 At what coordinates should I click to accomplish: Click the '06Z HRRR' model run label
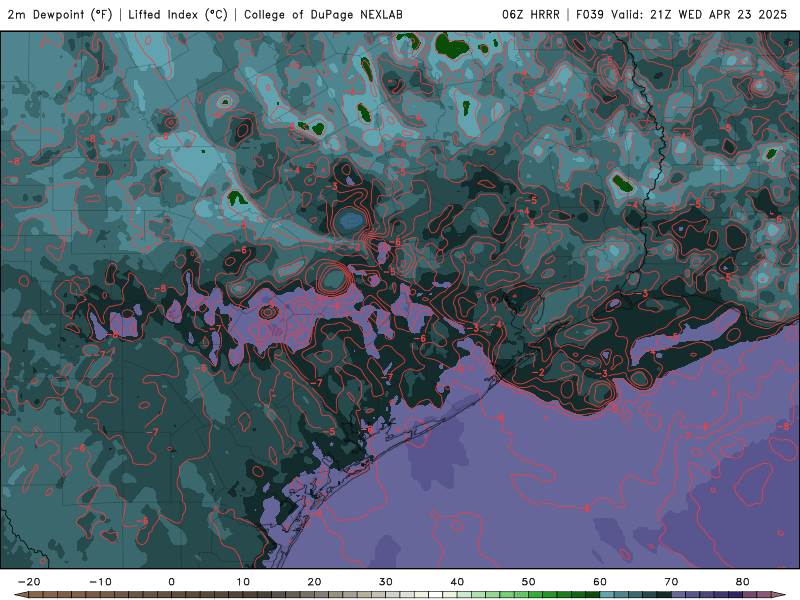pyautogui.click(x=531, y=14)
